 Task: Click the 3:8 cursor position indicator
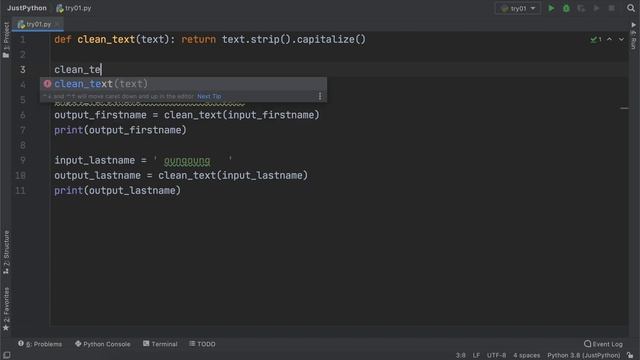point(460,356)
